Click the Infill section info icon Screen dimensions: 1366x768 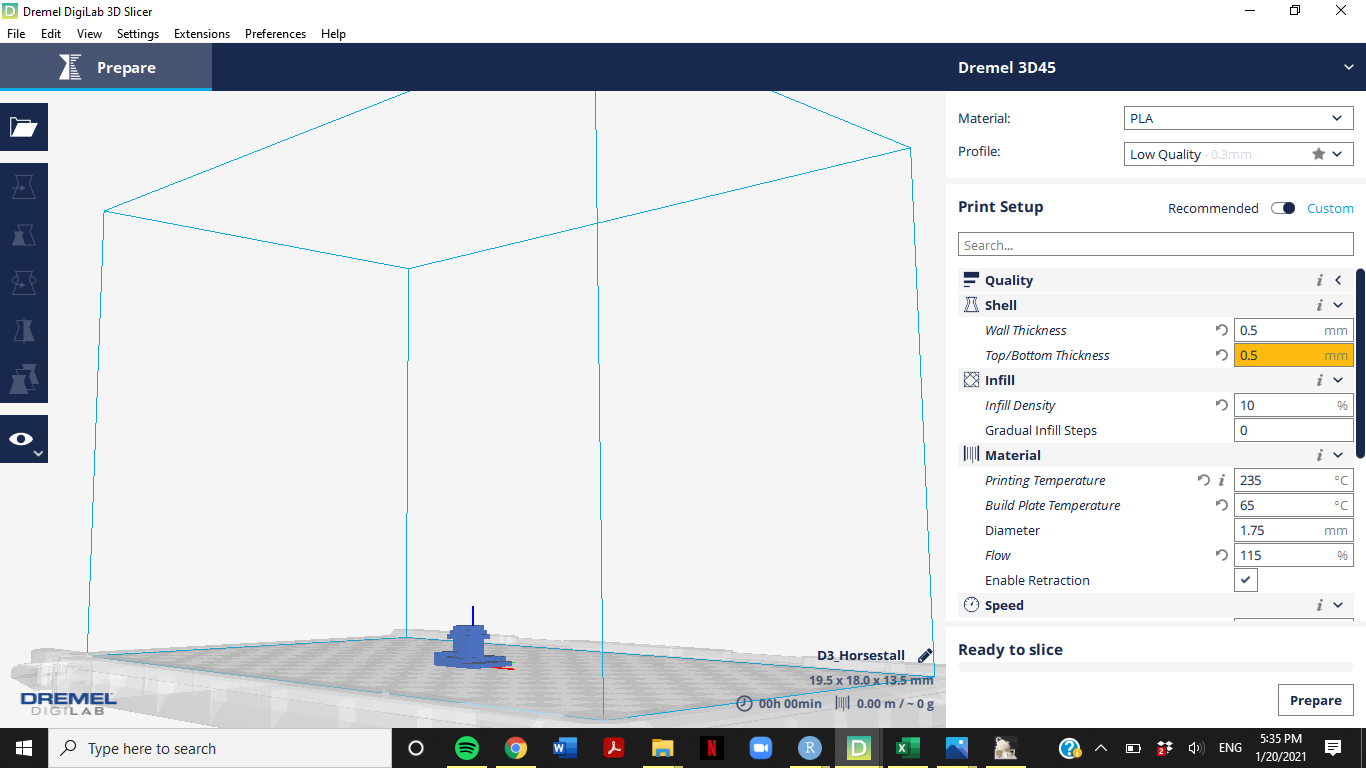tap(1319, 380)
